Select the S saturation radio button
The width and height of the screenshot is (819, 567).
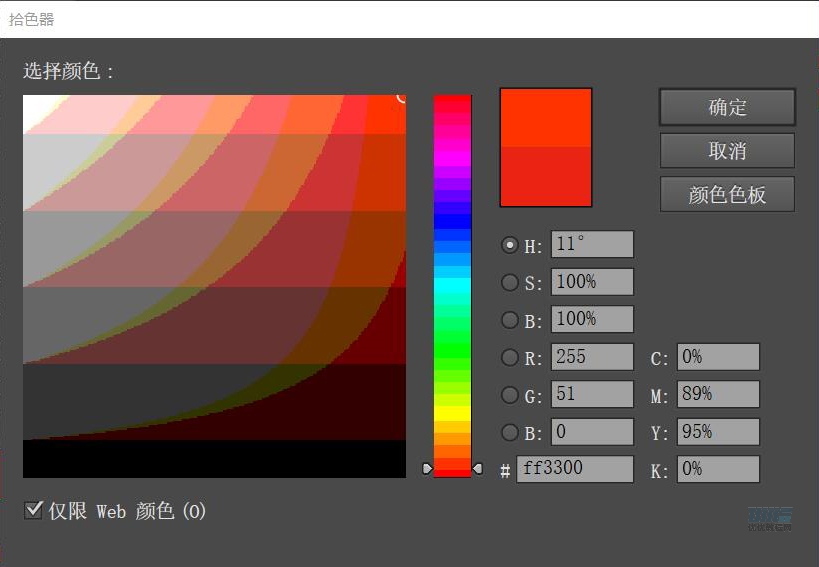(x=510, y=283)
